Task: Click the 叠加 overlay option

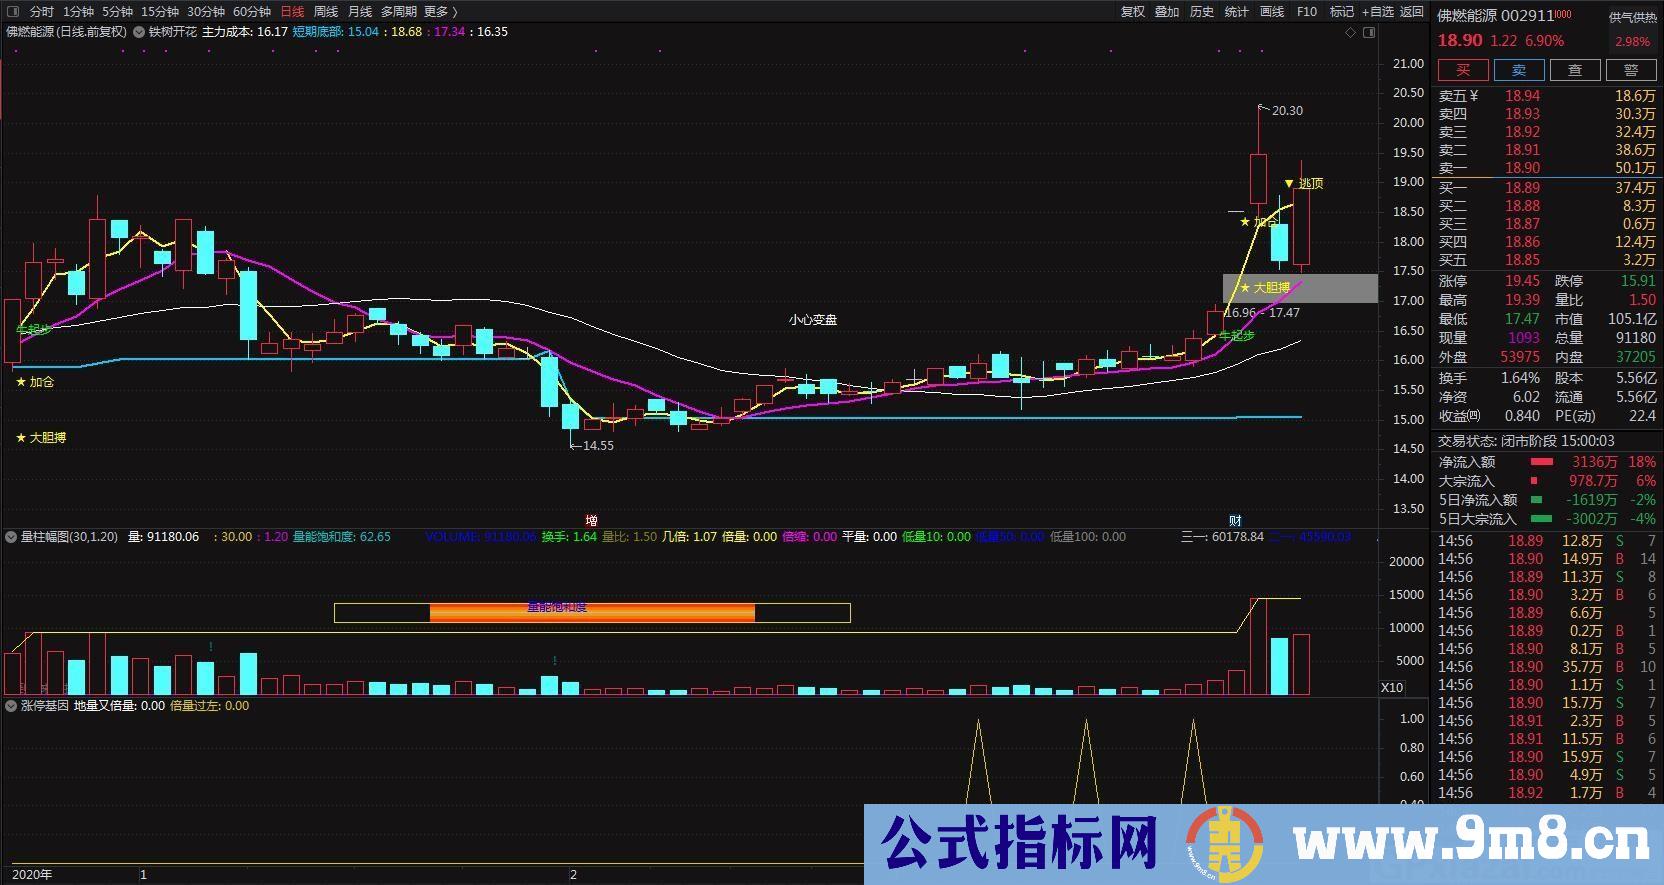Action: 1167,12
